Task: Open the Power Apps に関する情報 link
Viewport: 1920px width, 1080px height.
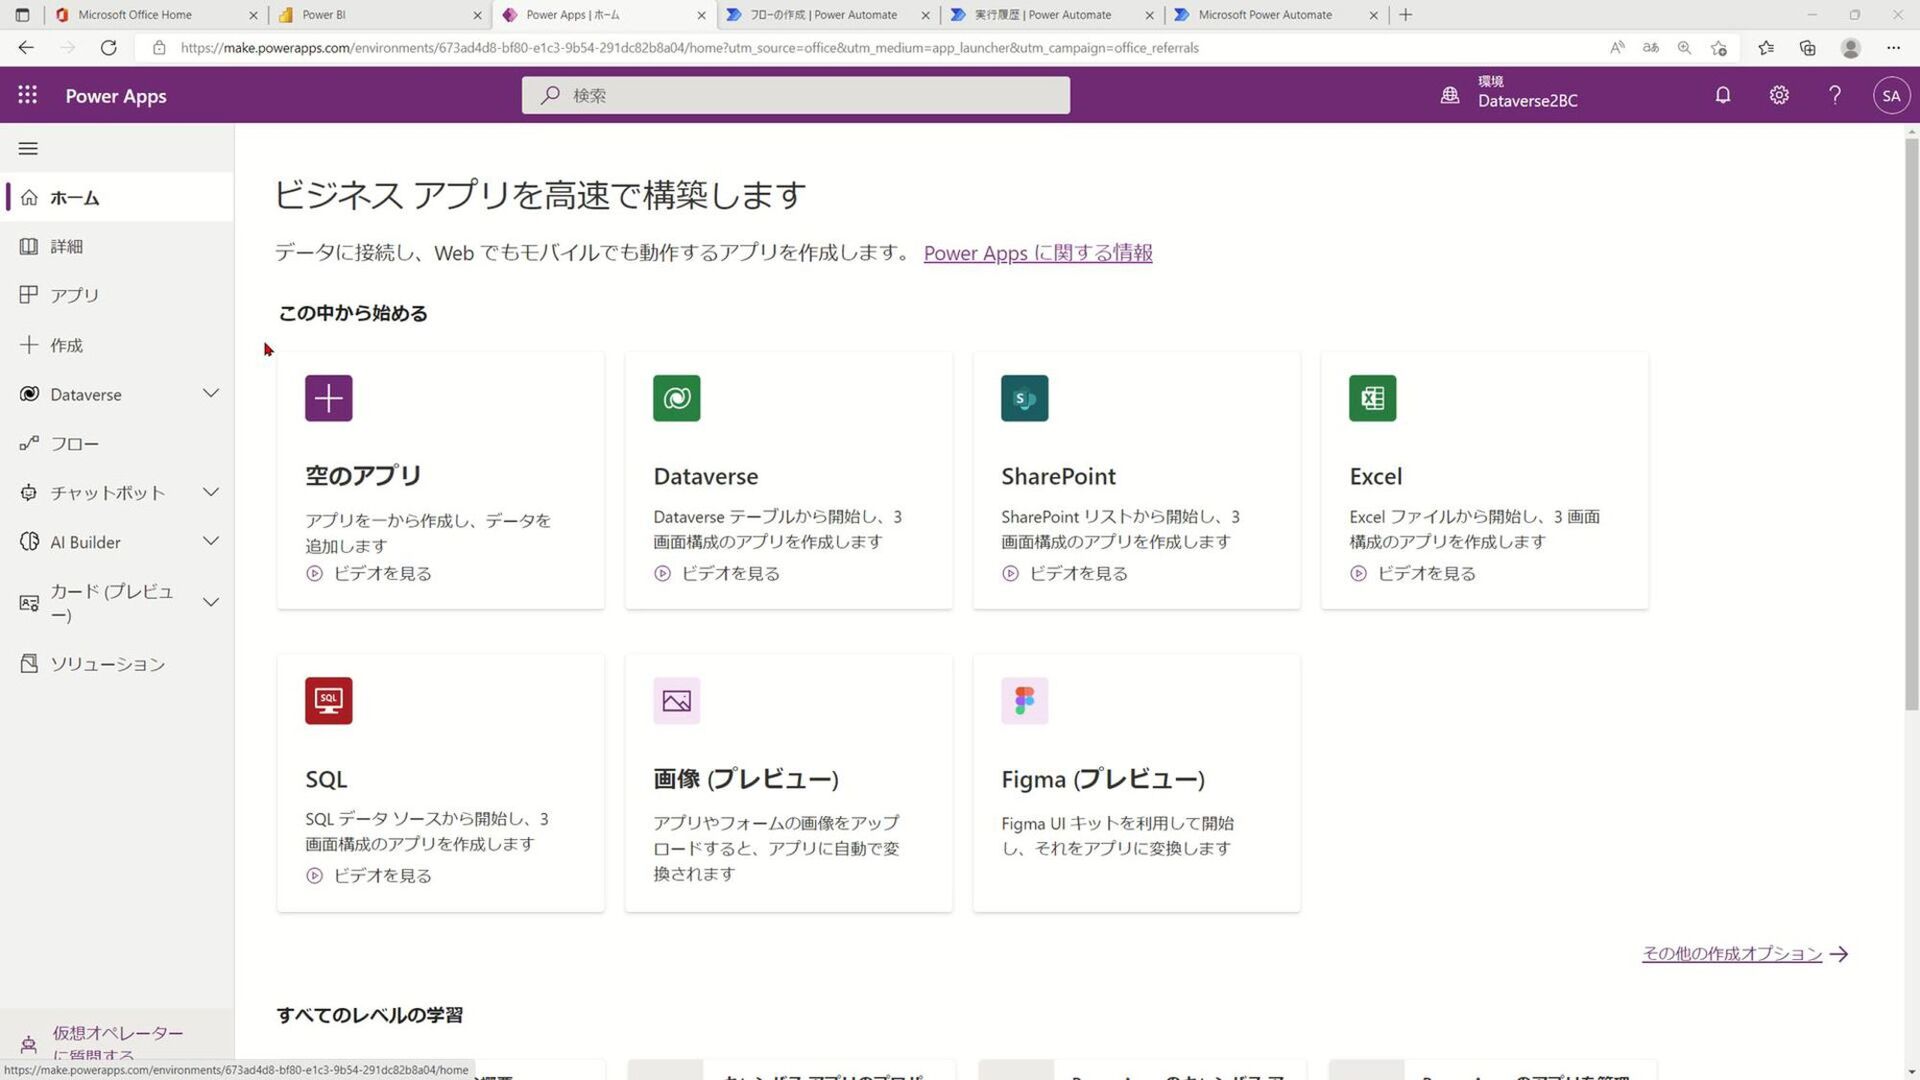Action: (1038, 253)
